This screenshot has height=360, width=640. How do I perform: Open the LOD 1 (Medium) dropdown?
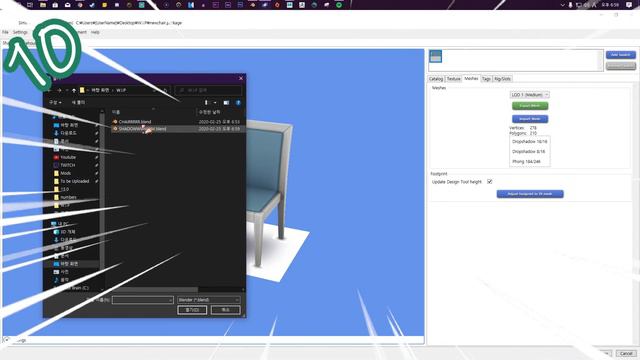pyautogui.click(x=529, y=95)
